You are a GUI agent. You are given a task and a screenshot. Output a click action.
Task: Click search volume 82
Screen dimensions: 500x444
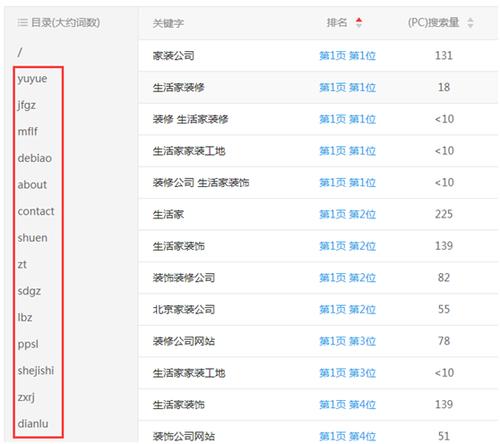pos(444,277)
